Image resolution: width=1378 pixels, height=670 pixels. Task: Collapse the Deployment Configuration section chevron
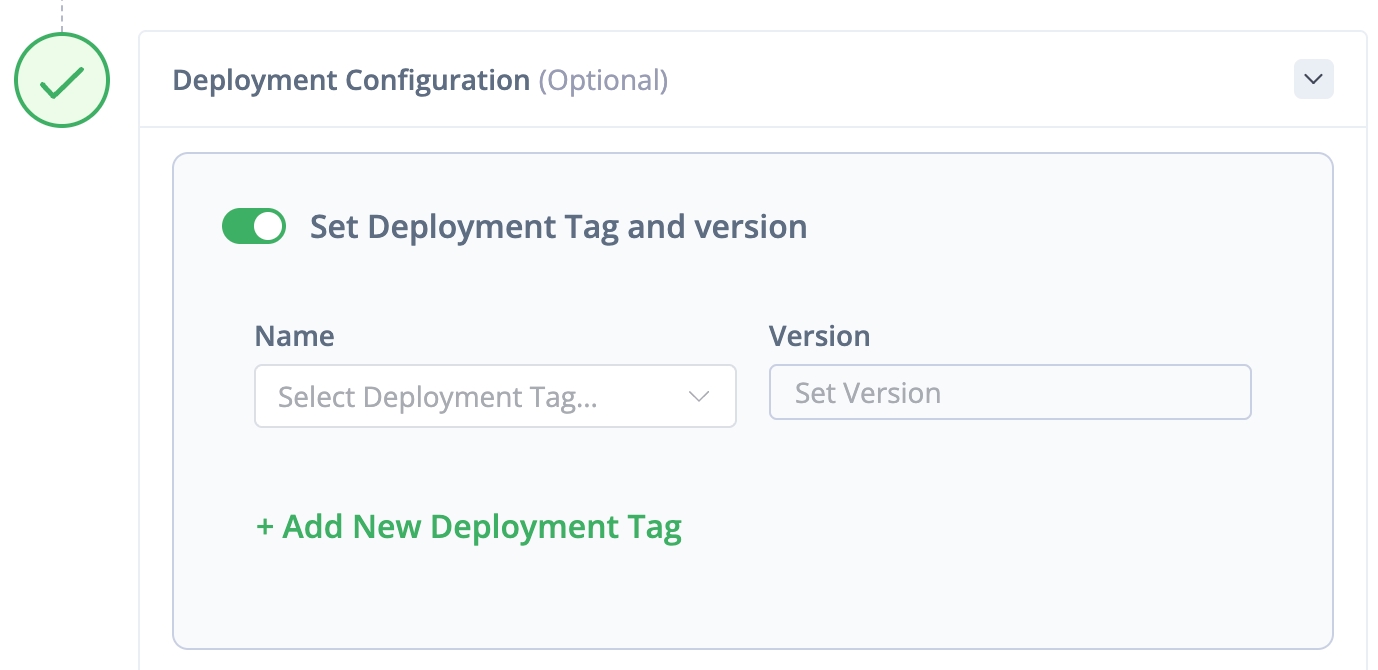pyautogui.click(x=1313, y=79)
